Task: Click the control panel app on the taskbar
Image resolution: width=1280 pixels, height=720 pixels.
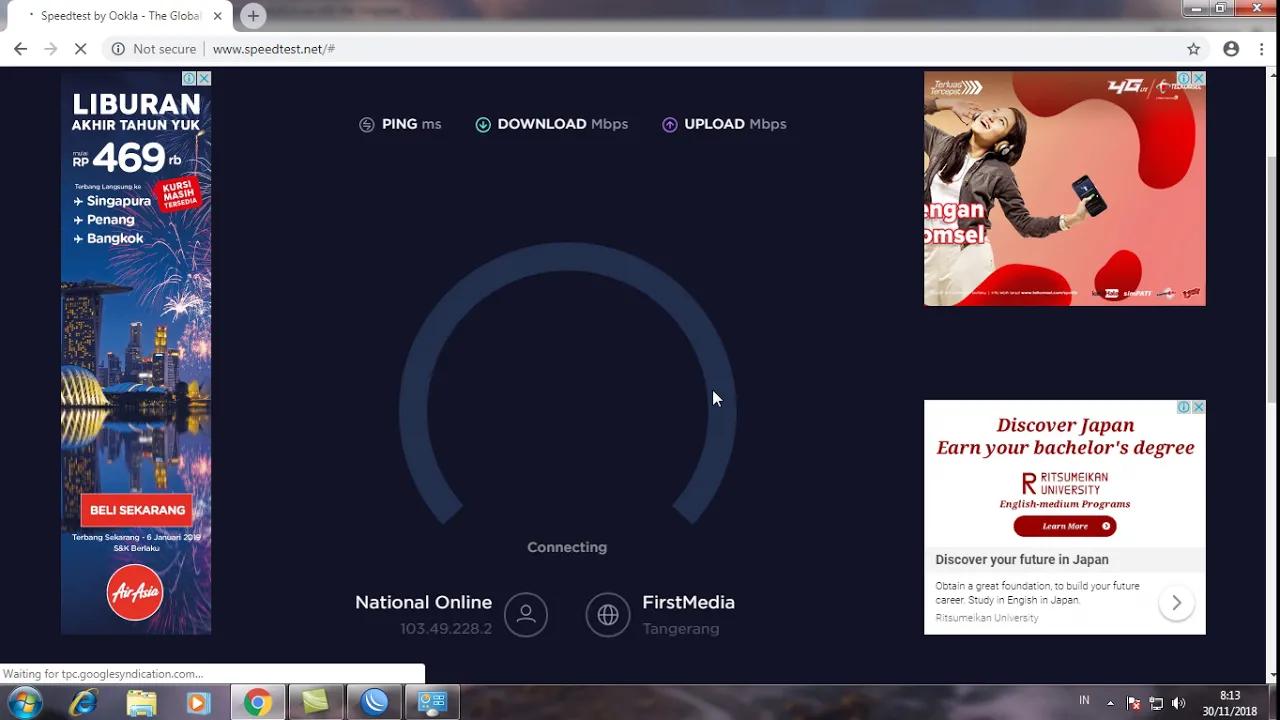Action: [x=432, y=703]
